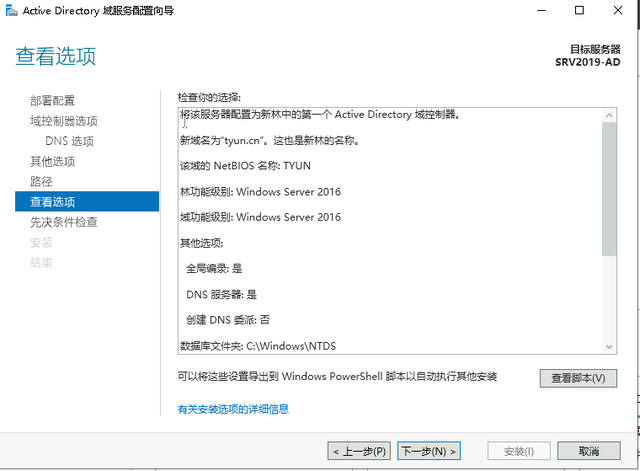Go back with 上一步(P) button
Image resolution: width=640 pixels, height=471 pixels.
[359, 451]
